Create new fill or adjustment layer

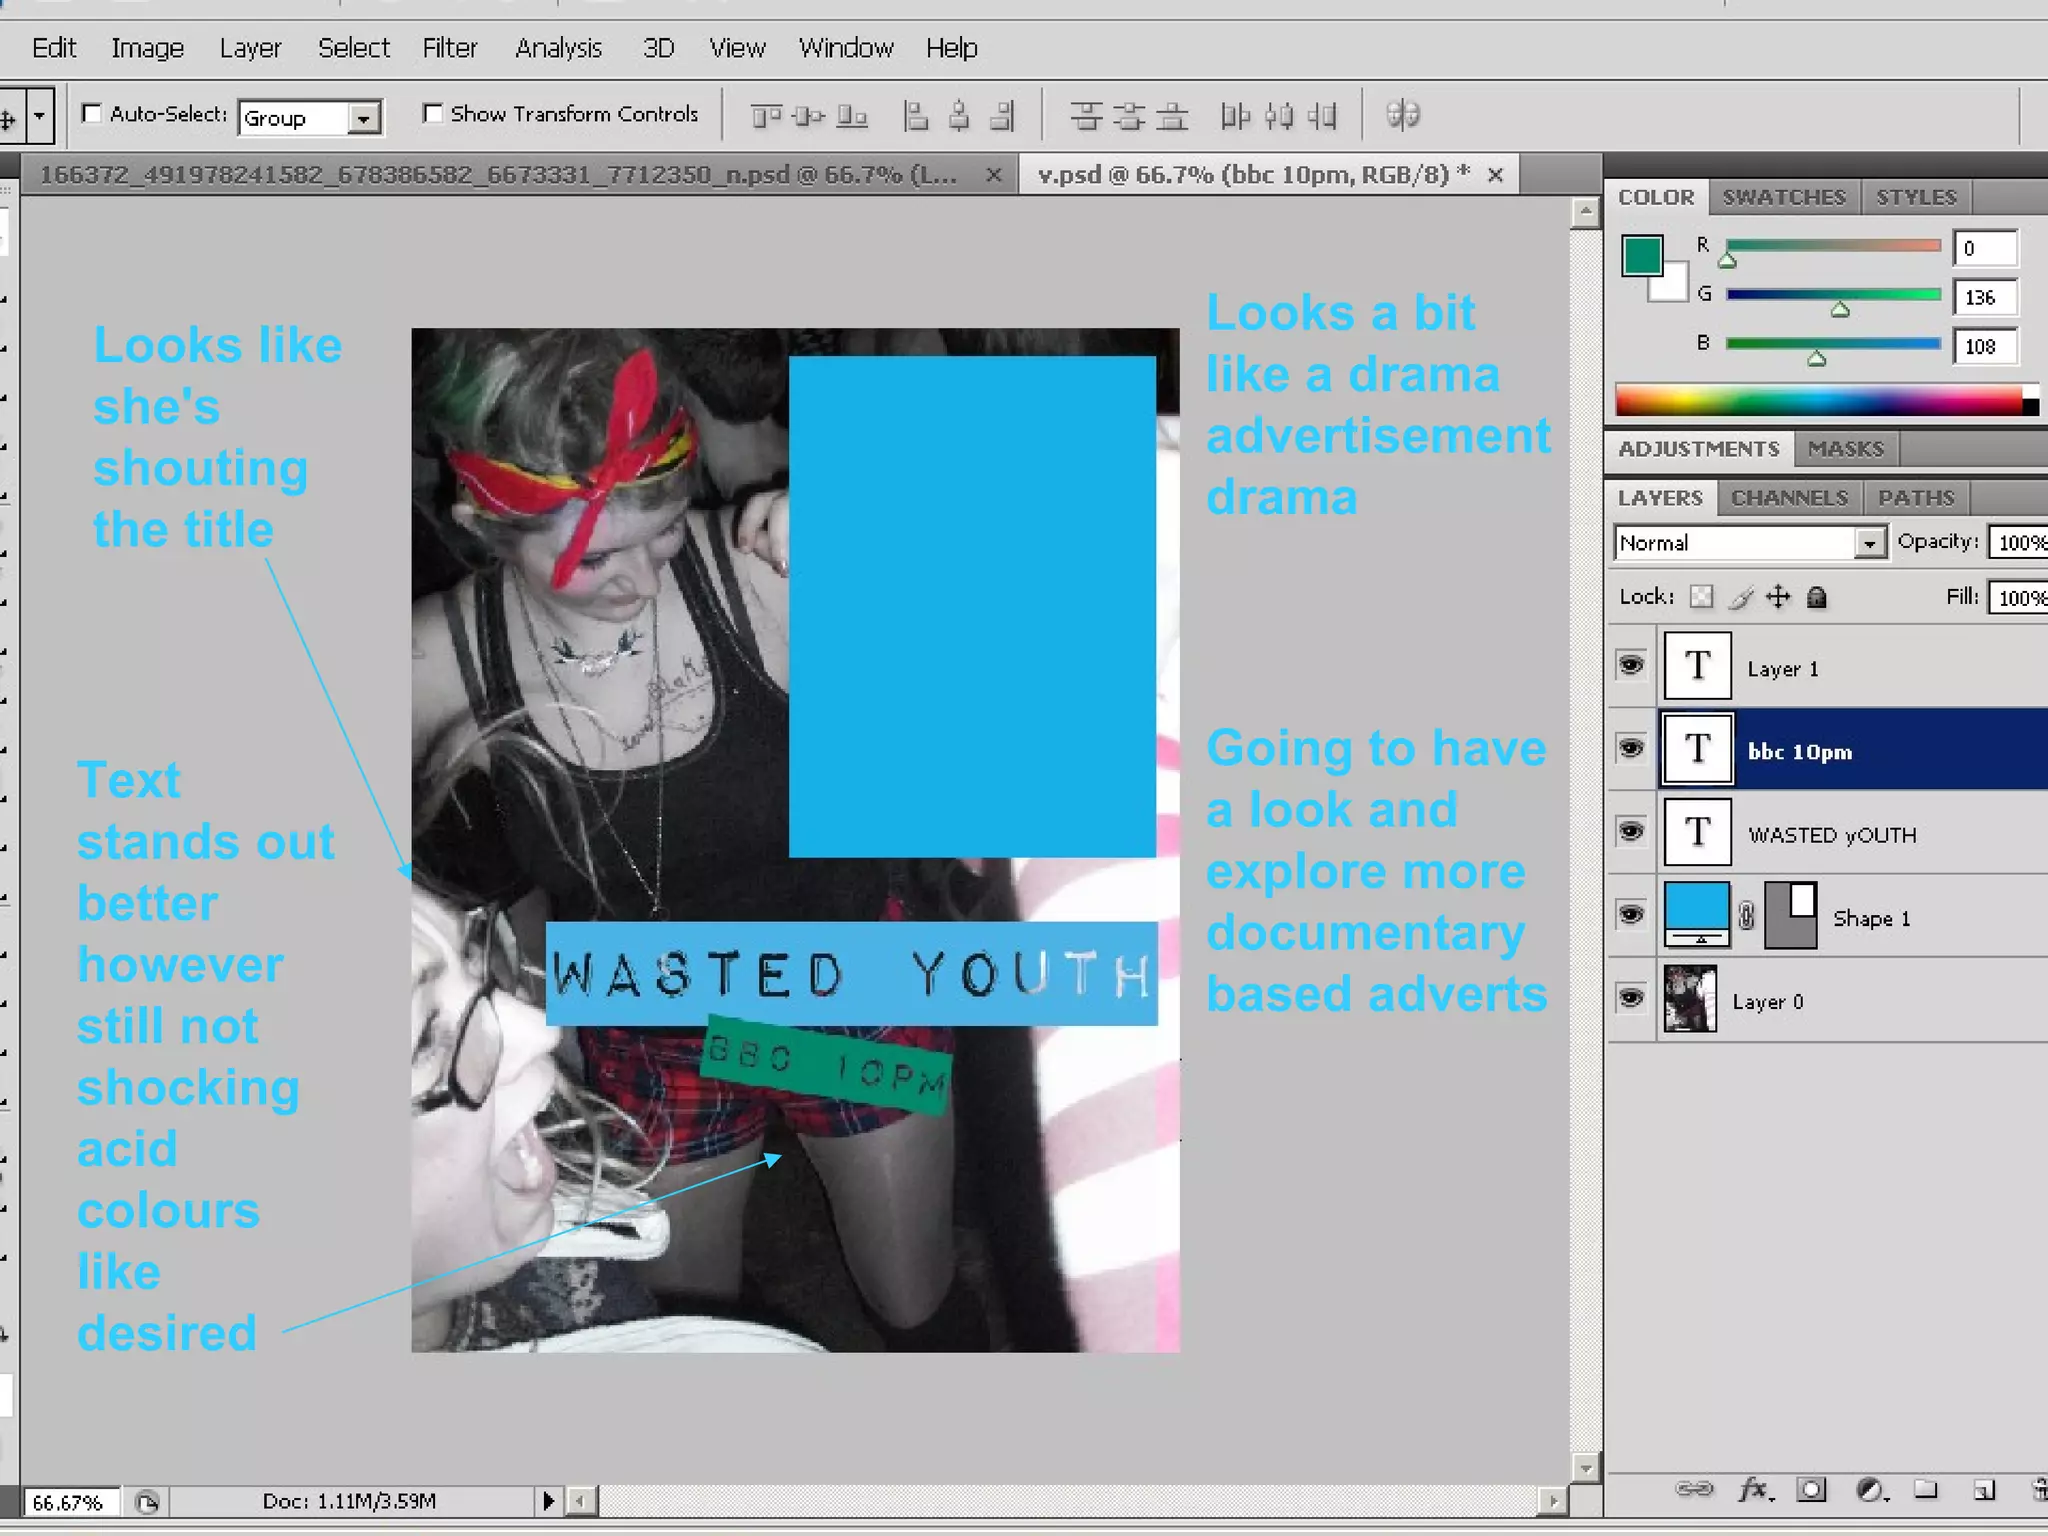pos(1869,1490)
